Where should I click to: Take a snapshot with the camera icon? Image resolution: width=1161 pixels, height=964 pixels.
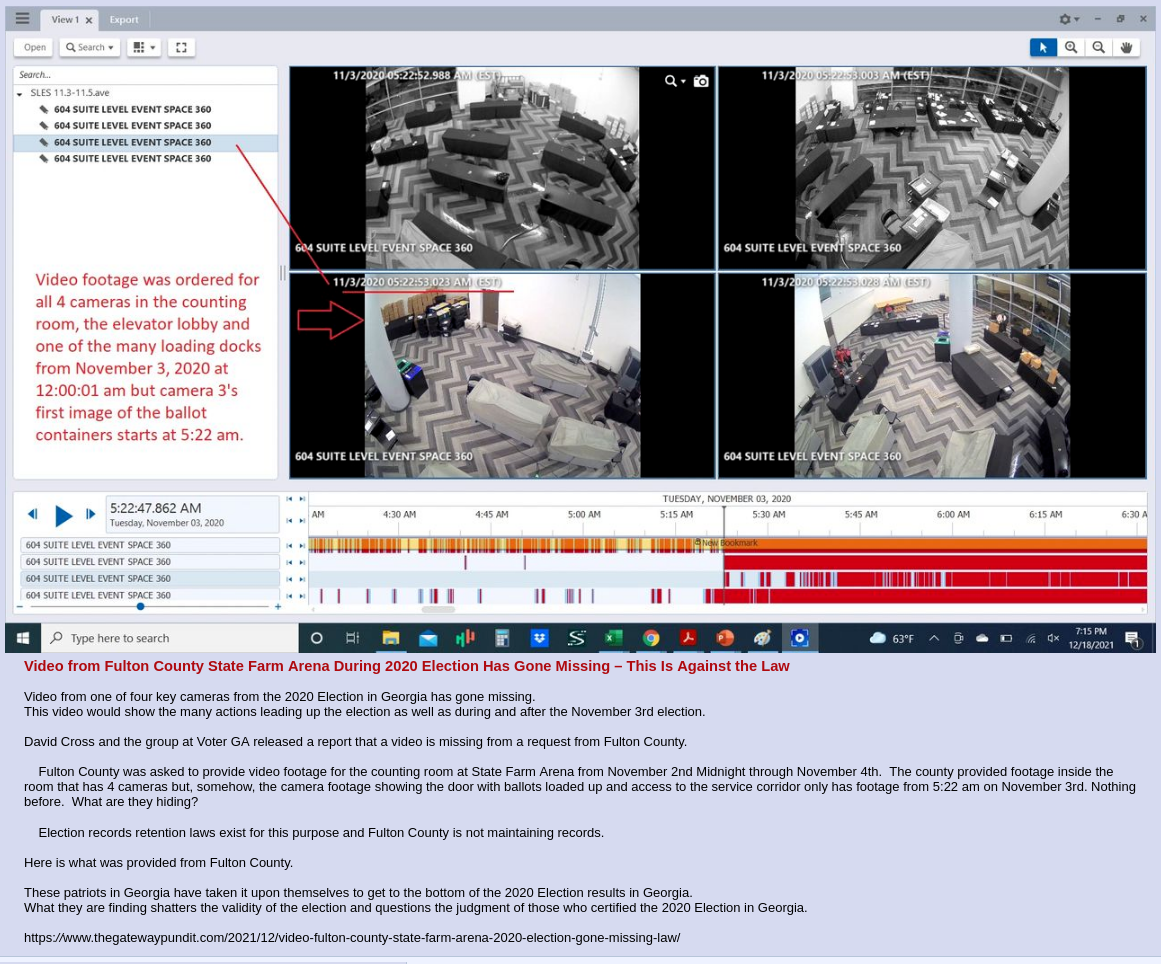tap(700, 81)
